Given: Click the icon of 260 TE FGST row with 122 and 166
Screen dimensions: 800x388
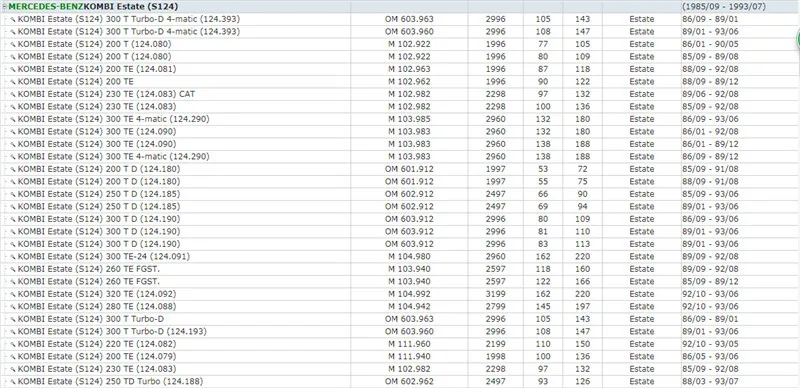Looking at the screenshot, I should click(x=13, y=281).
